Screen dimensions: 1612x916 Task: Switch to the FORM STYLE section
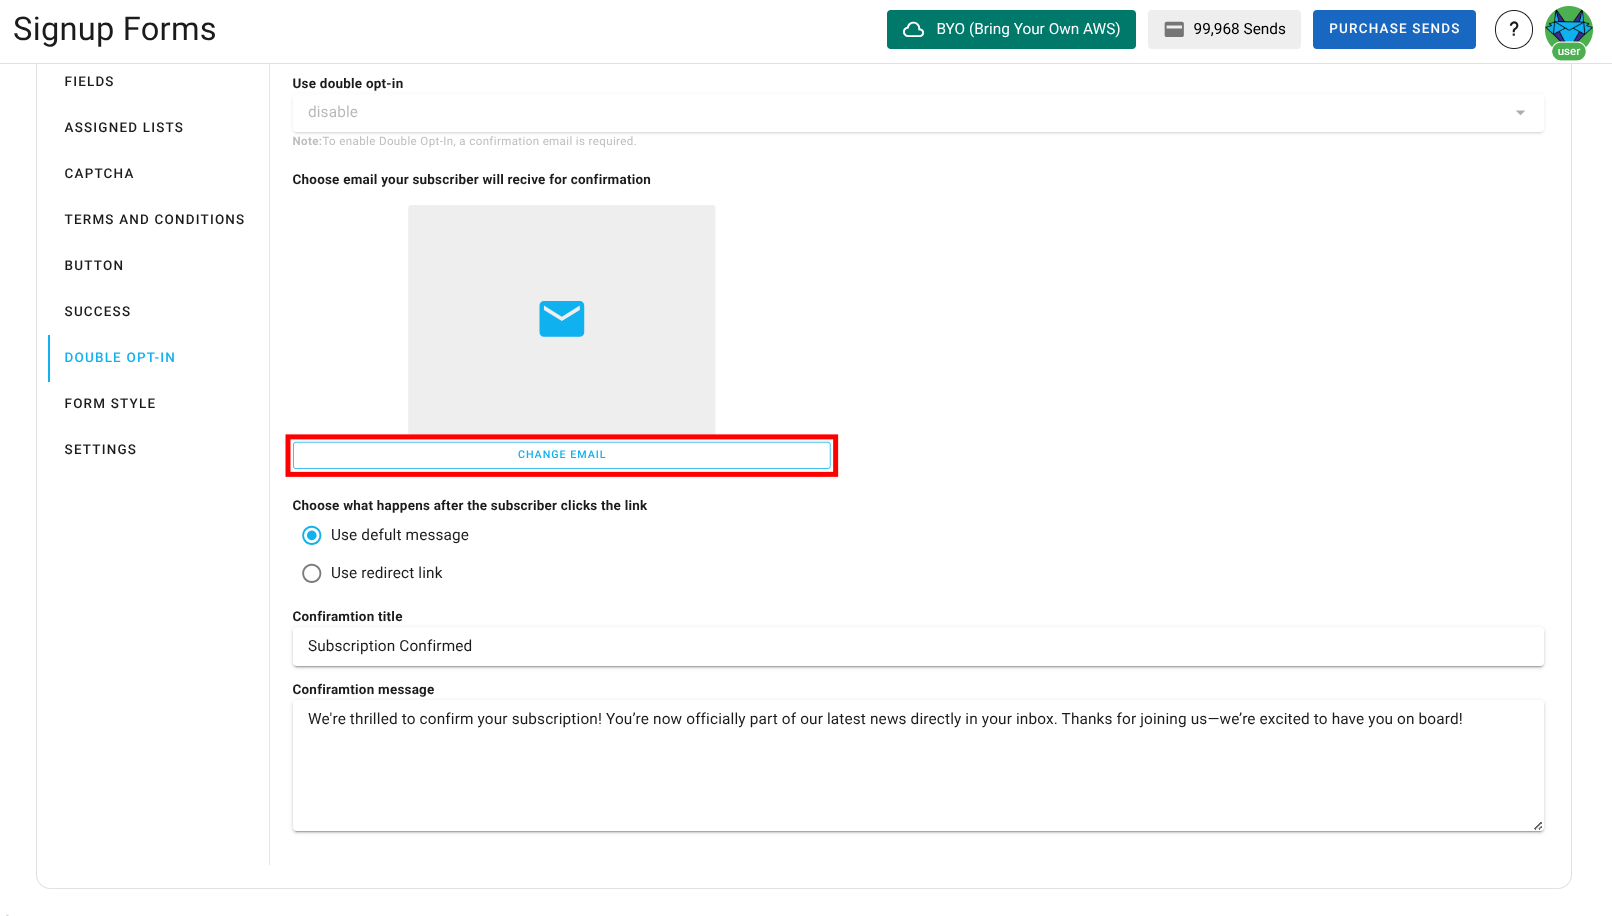click(110, 403)
